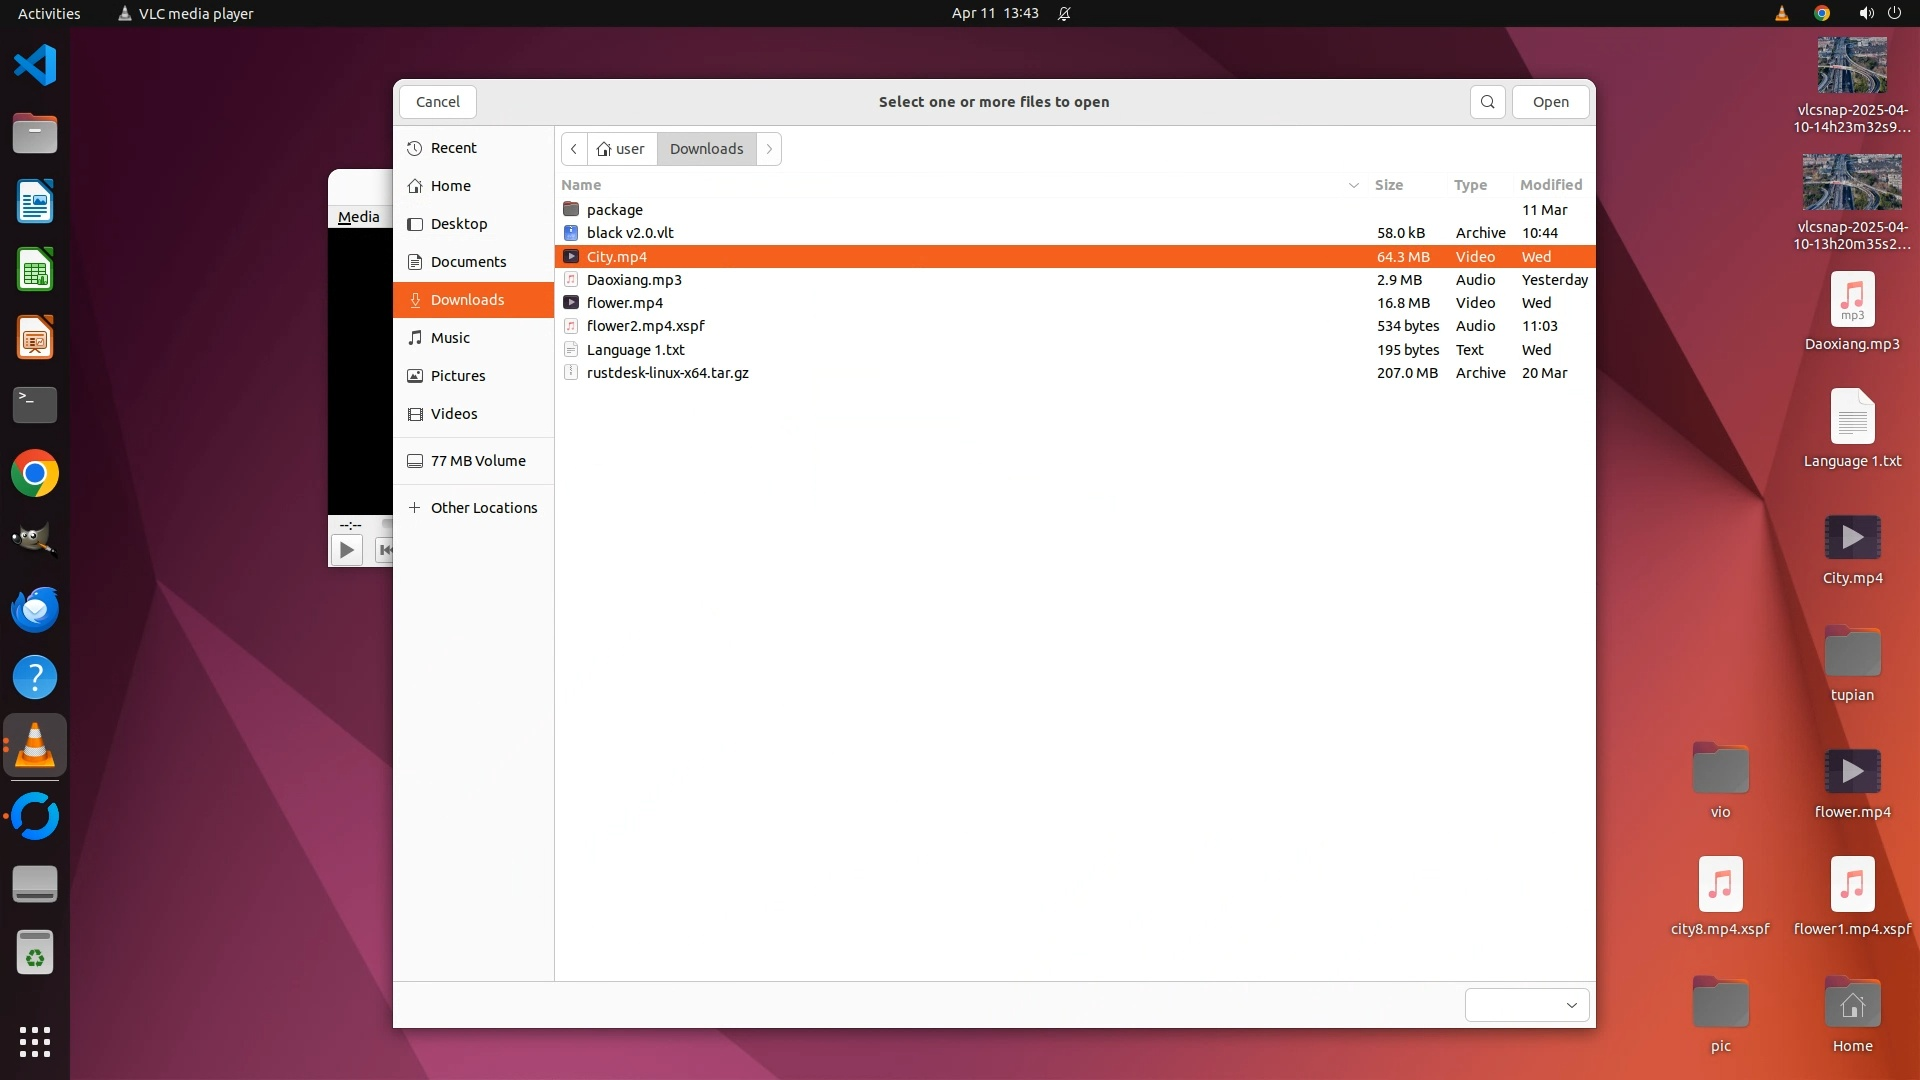Launch Thunderbird mail from dock
The image size is (1920, 1080).
tap(35, 610)
